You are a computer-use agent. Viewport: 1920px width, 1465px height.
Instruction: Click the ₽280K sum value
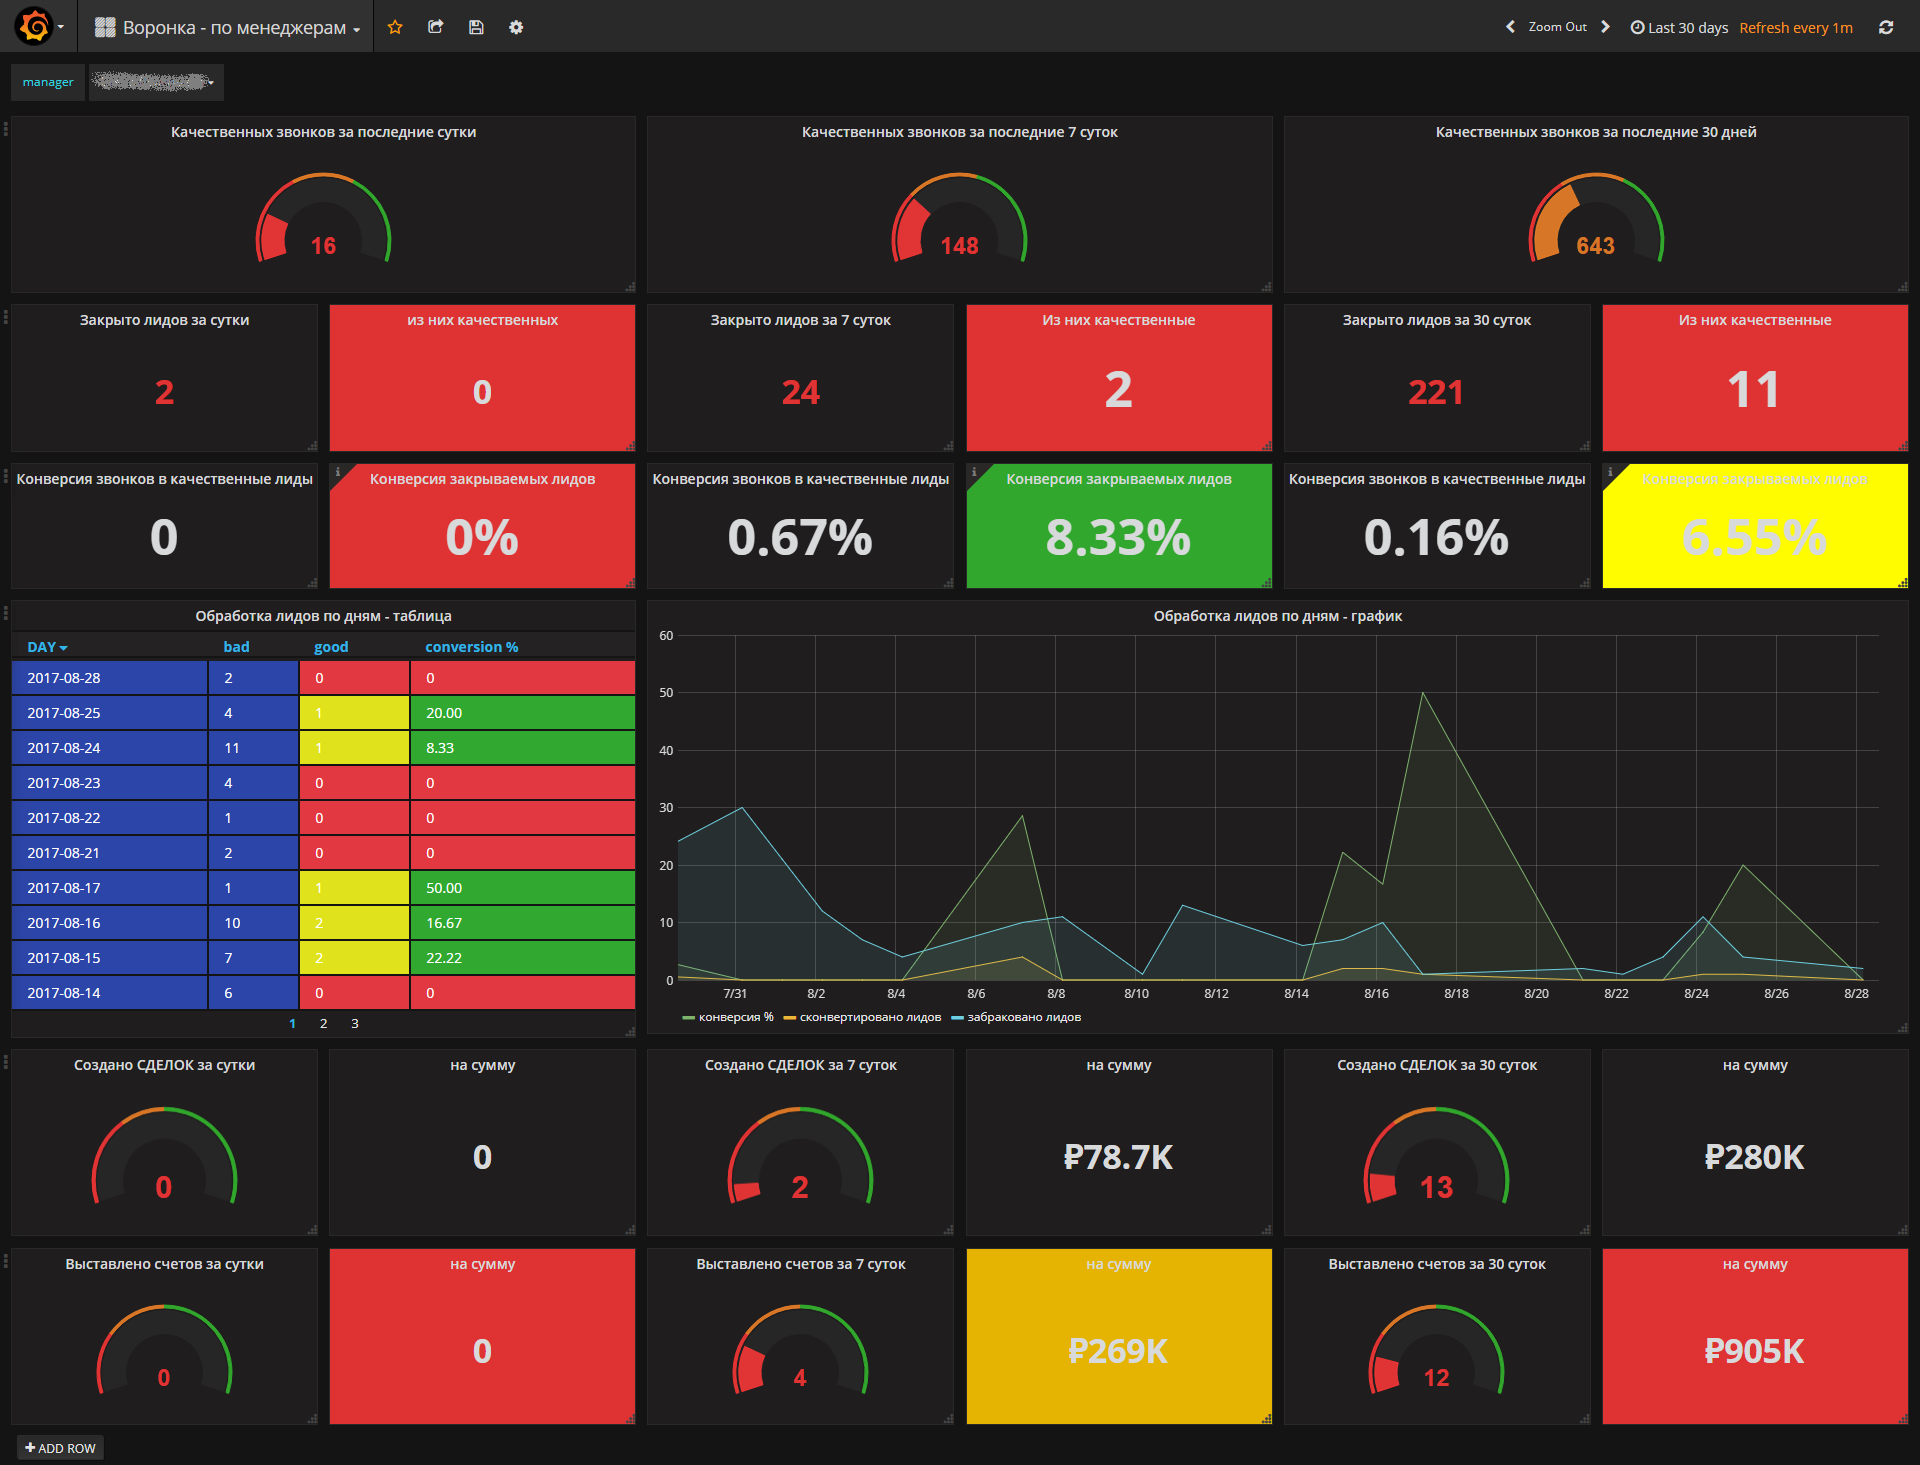tap(1754, 1157)
